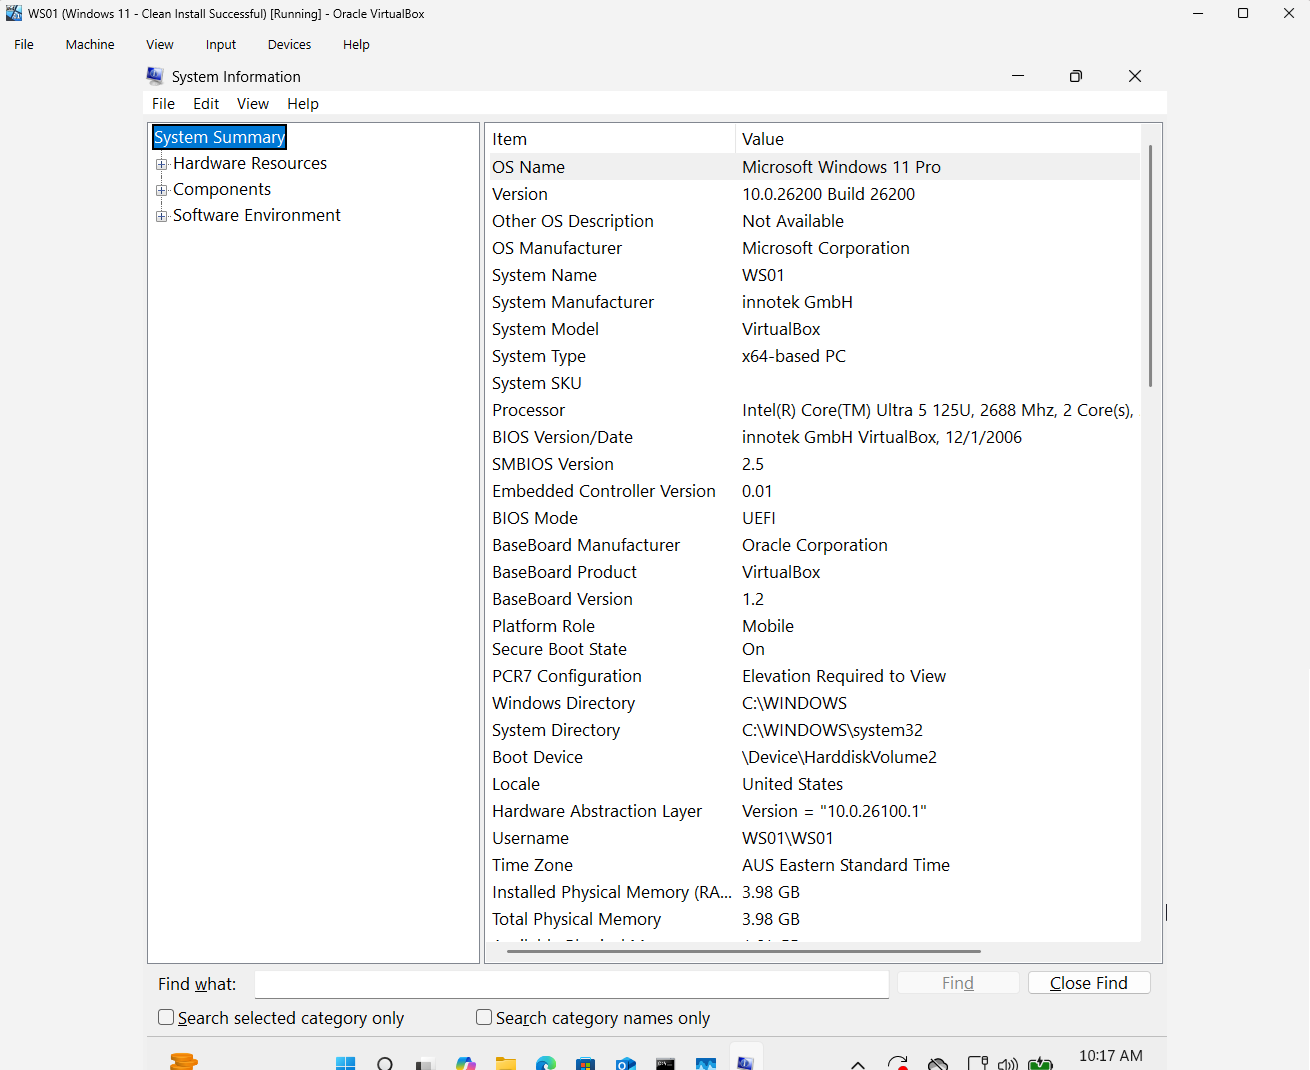Viewport: 1310px width, 1070px height.
Task: Select the Version row label
Action: (520, 194)
